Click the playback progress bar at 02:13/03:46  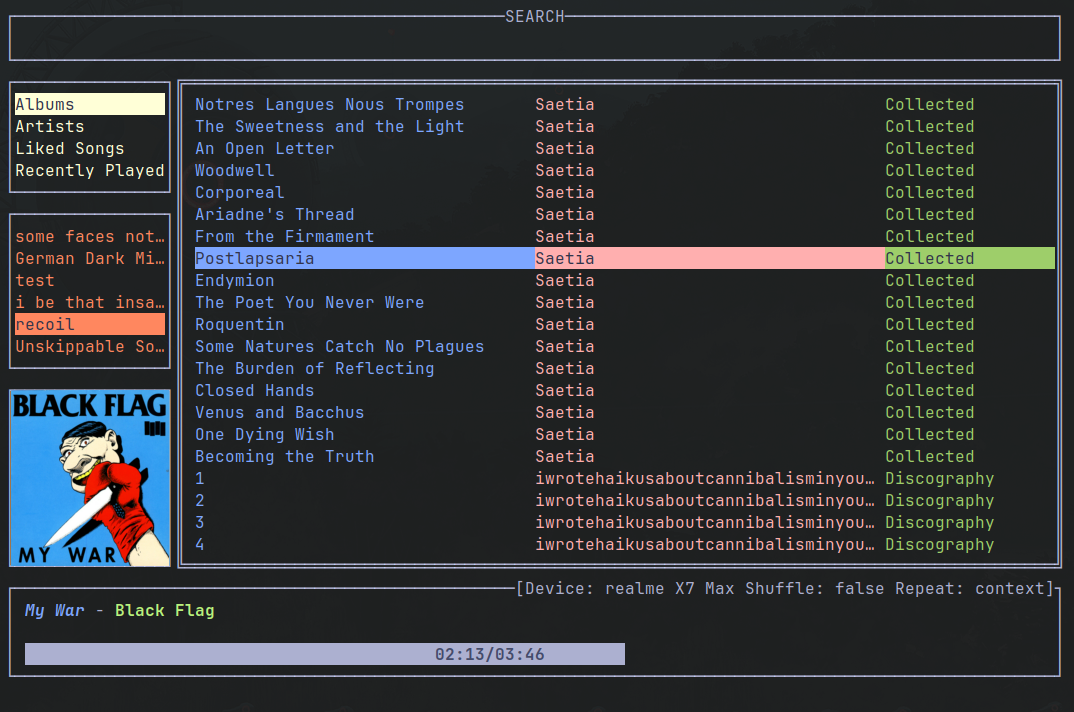pyautogui.click(x=325, y=655)
